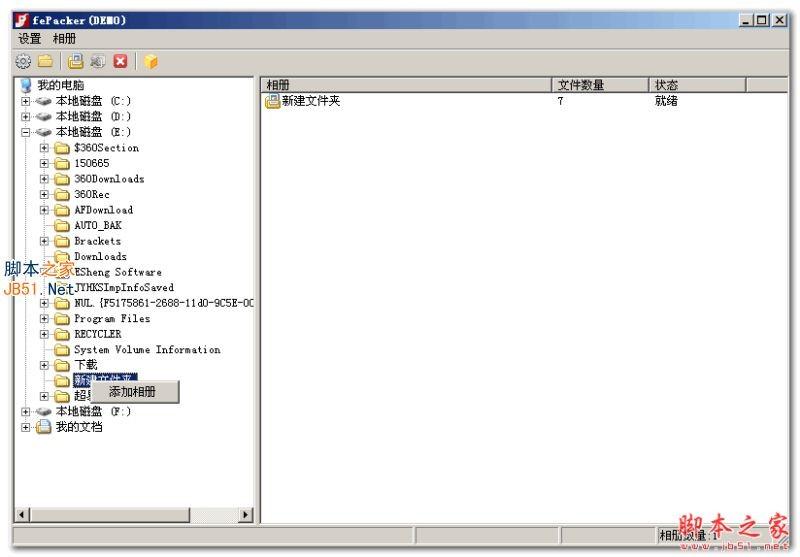
Task: Click the 状态 column header
Action: (695, 85)
